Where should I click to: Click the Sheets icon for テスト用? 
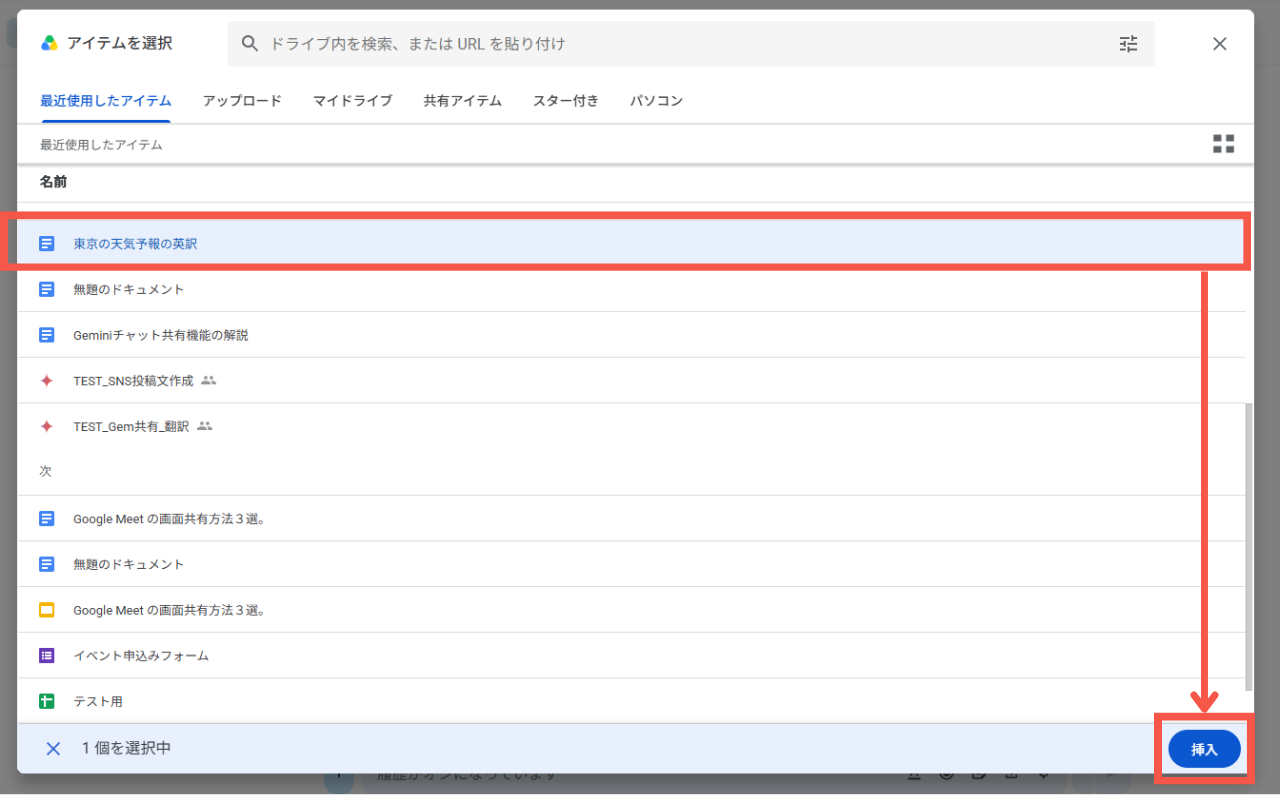46,702
